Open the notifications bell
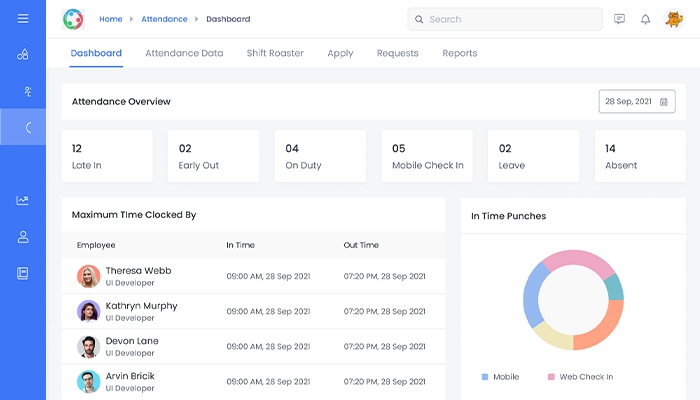Image resolution: width=700 pixels, height=400 pixels. (x=645, y=19)
